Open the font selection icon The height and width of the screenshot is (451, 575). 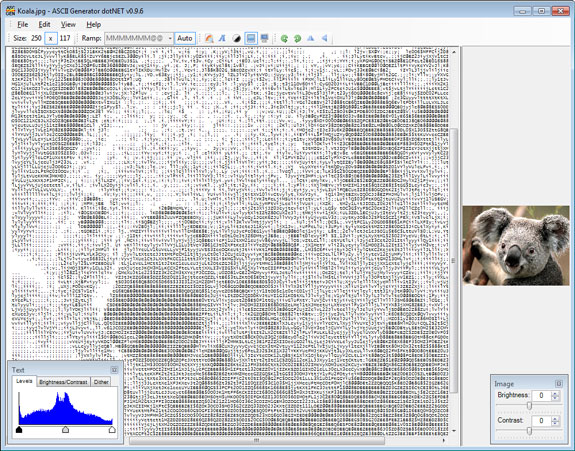click(x=222, y=38)
